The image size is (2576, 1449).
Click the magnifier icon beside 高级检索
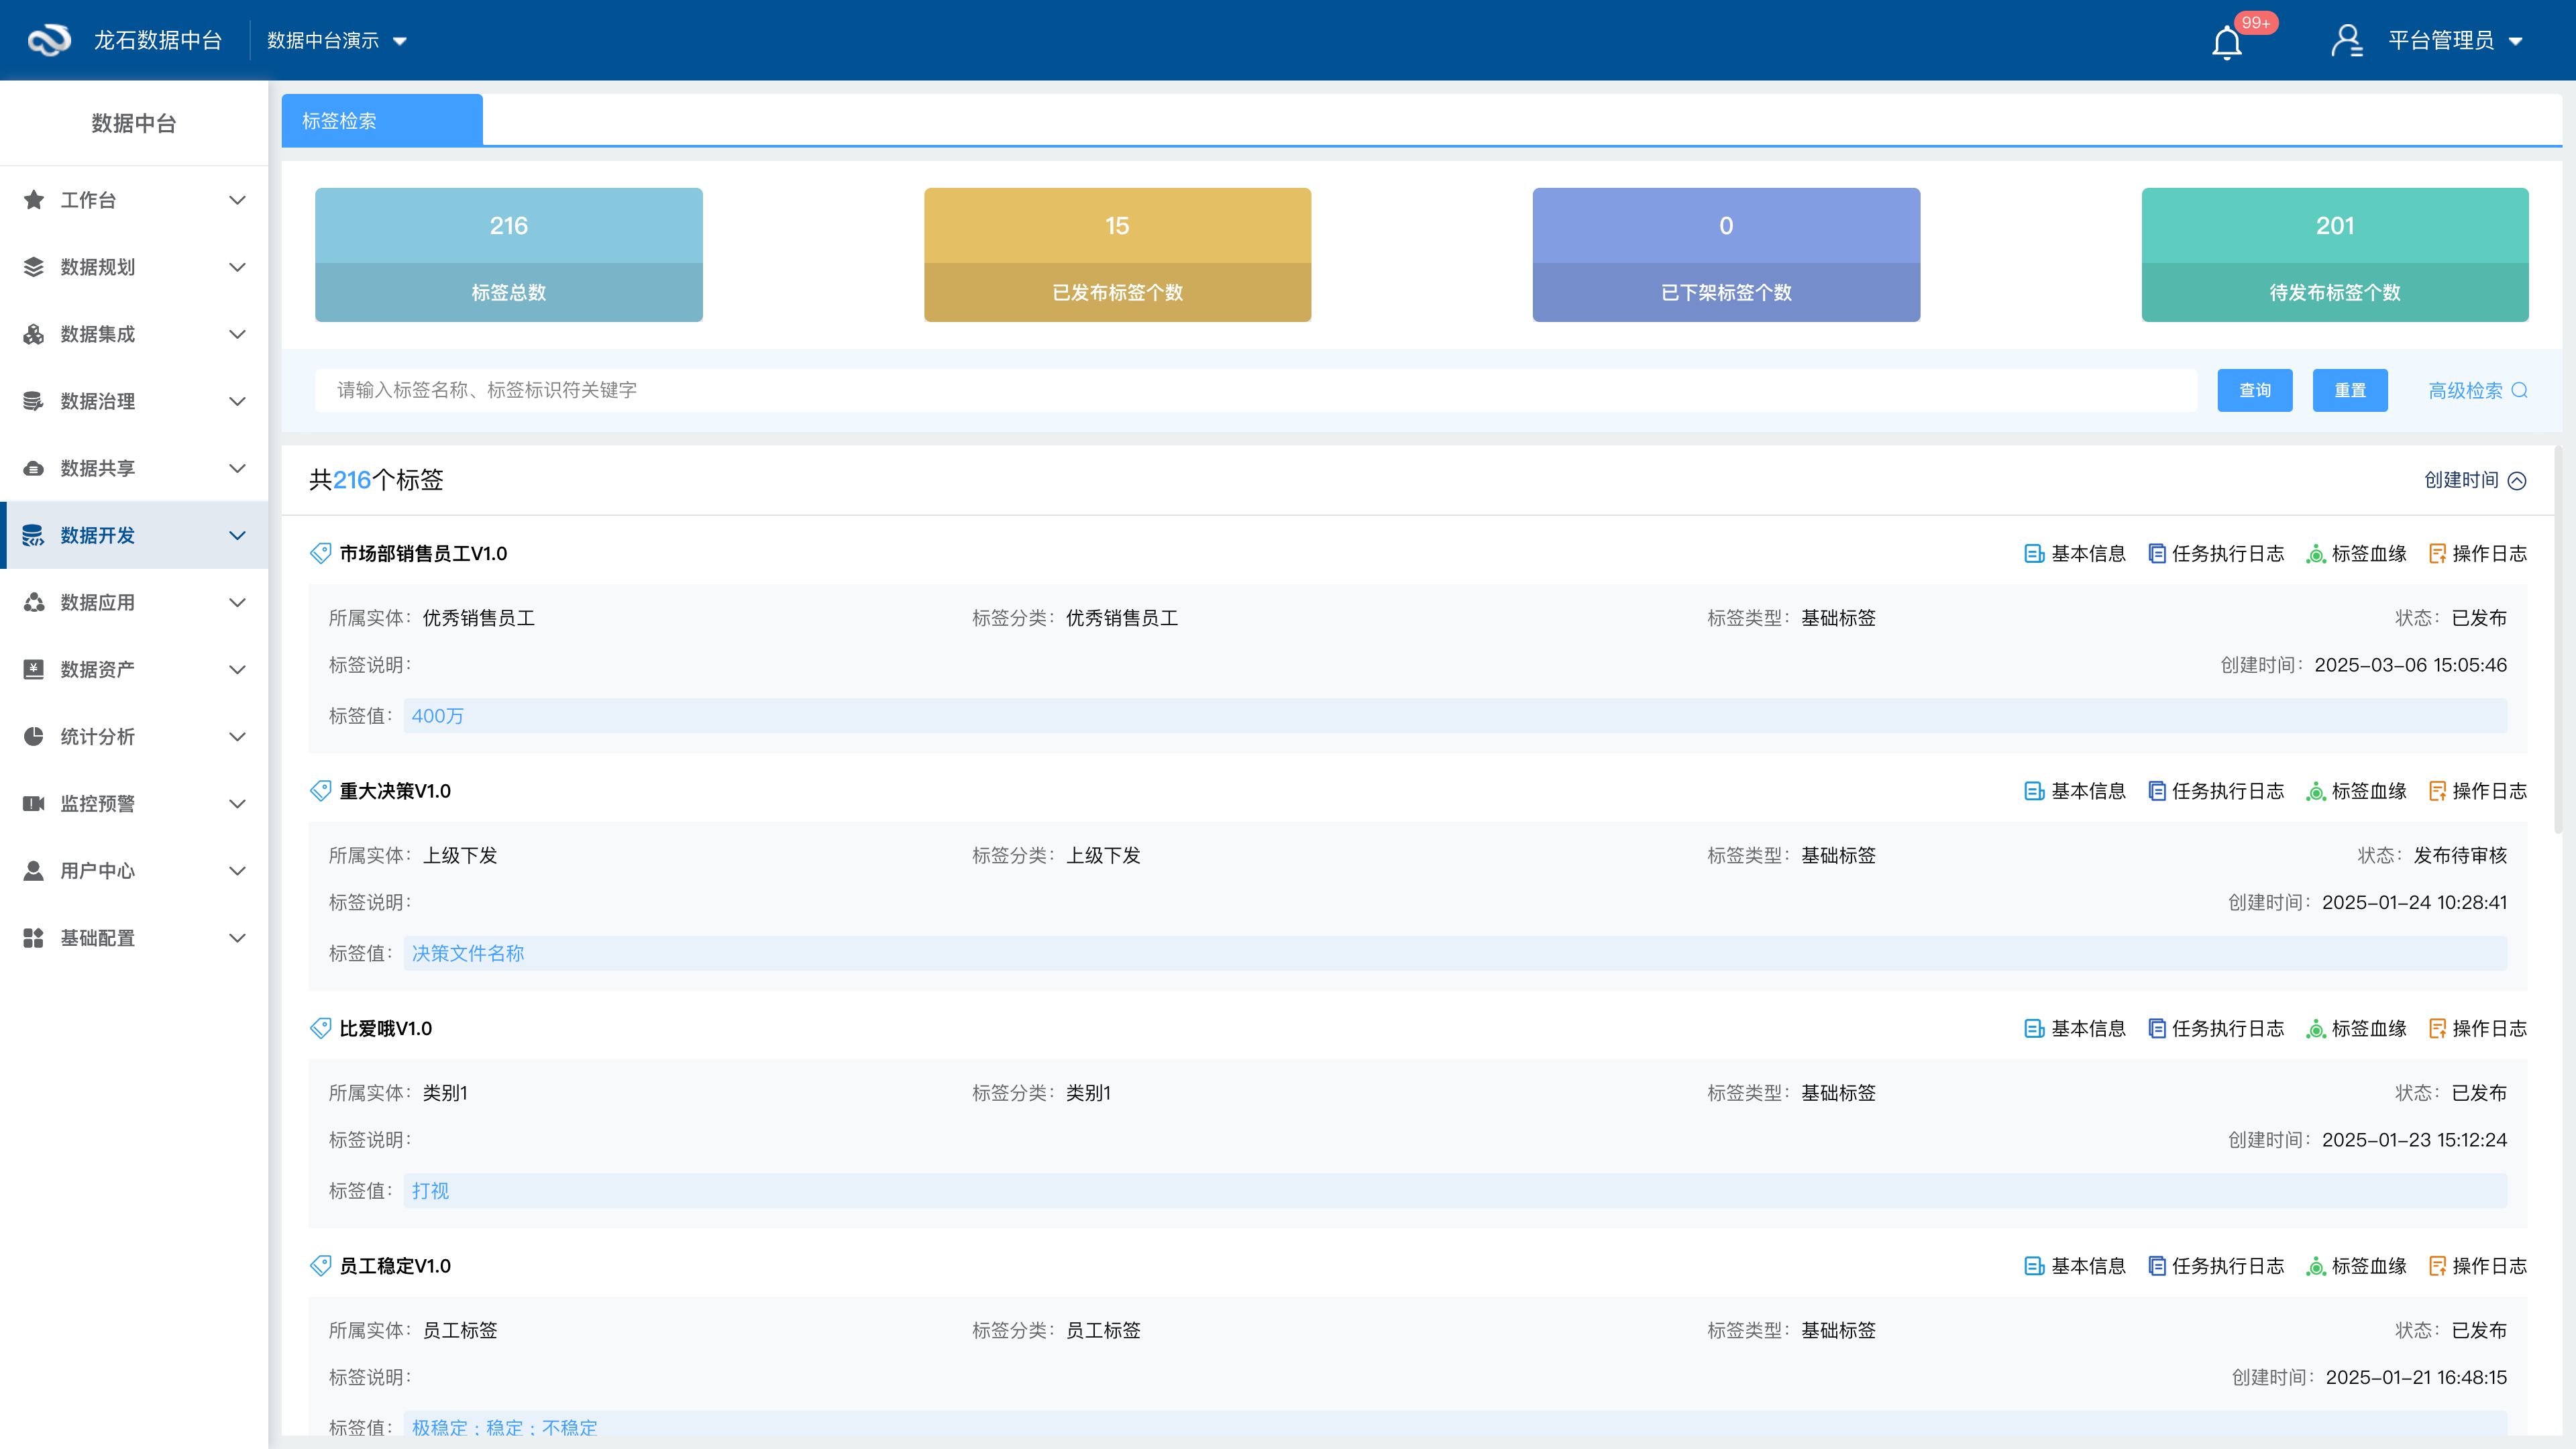click(2519, 390)
